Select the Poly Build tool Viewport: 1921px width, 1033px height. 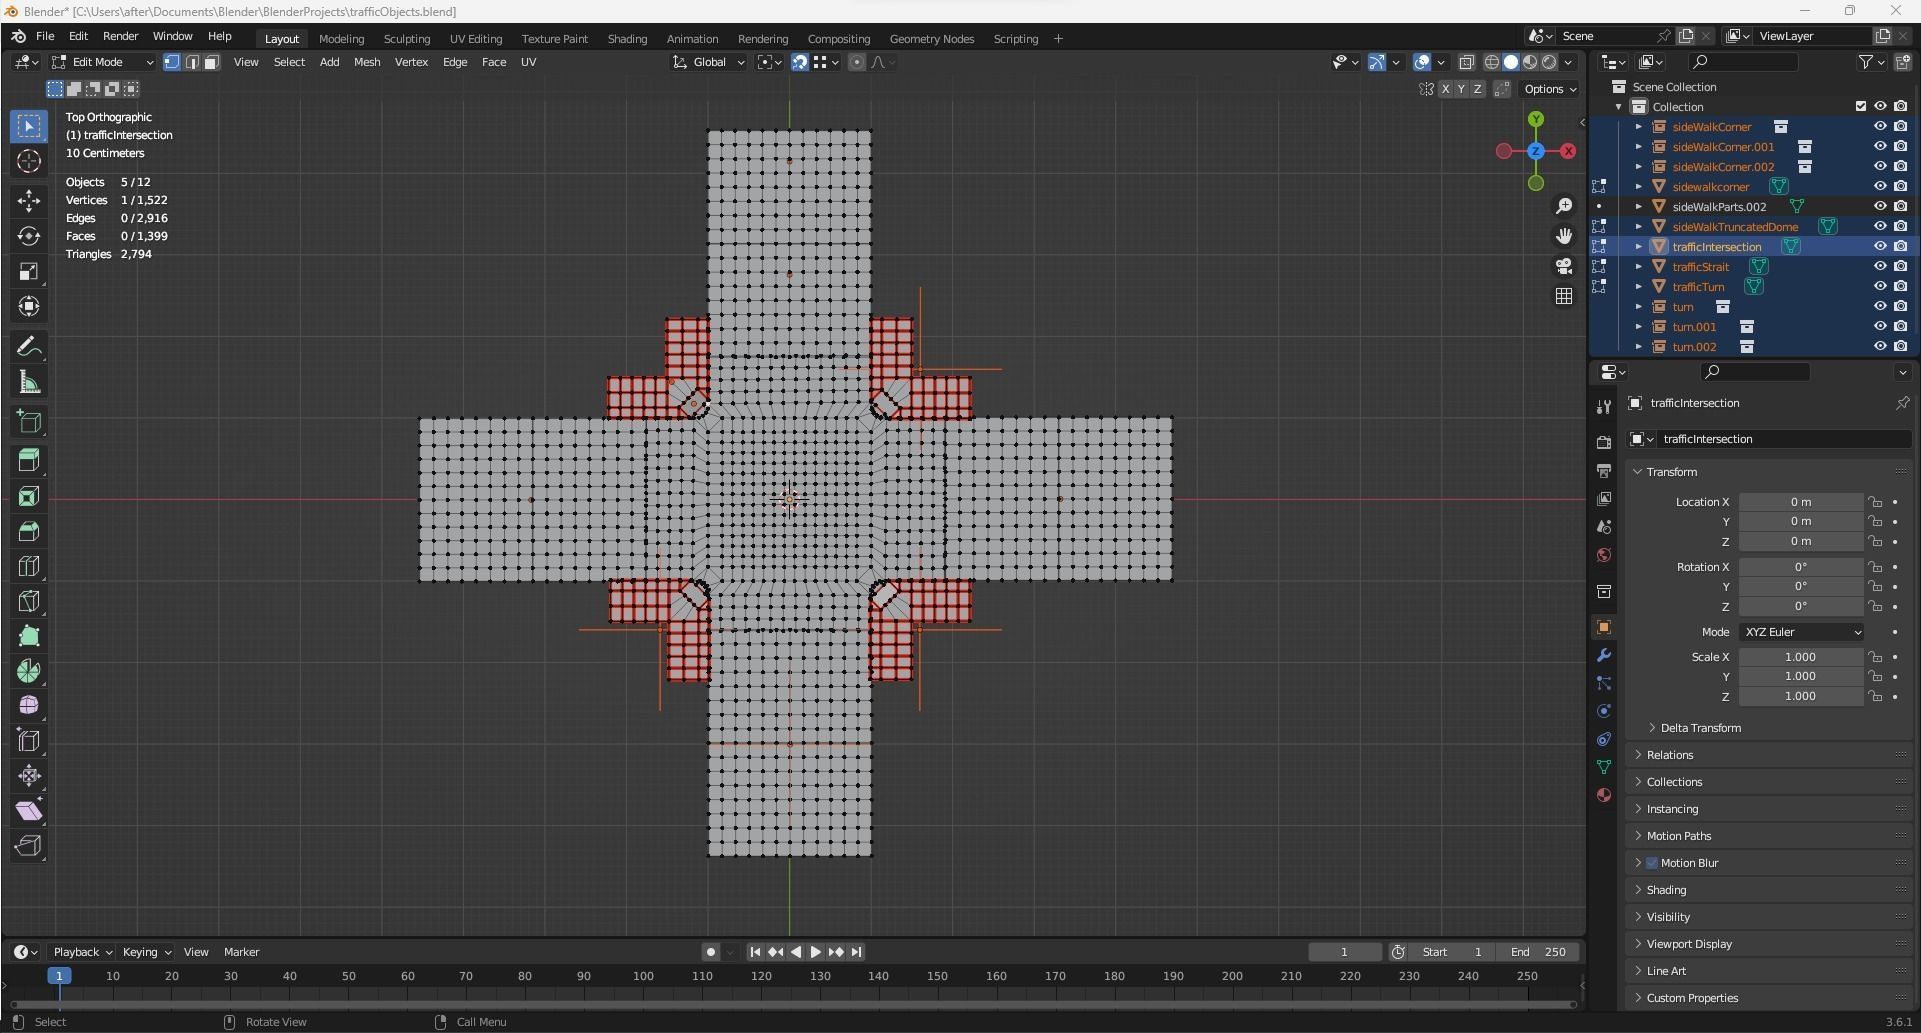click(29, 636)
